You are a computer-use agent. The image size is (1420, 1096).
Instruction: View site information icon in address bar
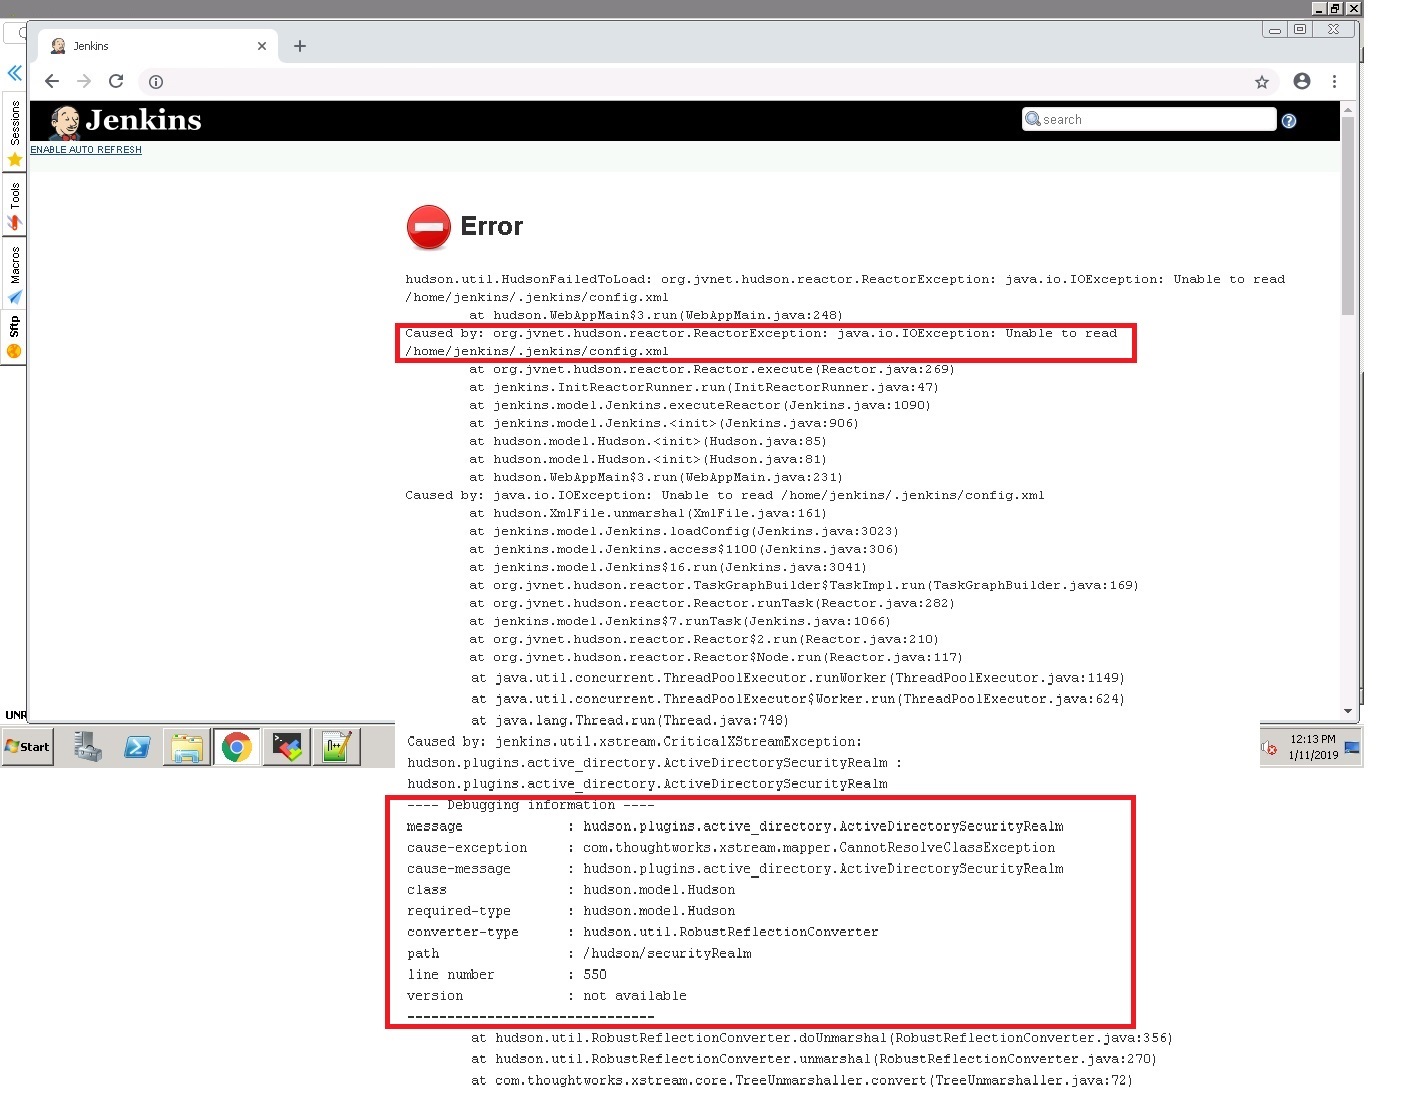pos(156,82)
